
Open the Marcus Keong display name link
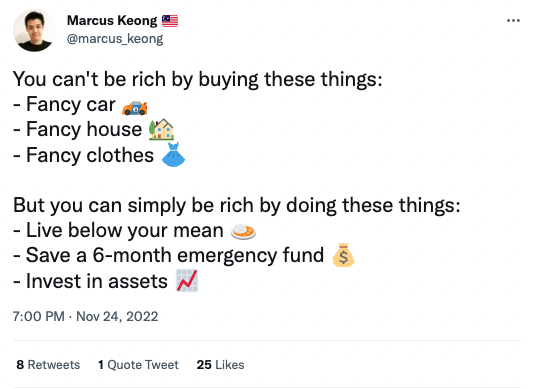[112, 20]
